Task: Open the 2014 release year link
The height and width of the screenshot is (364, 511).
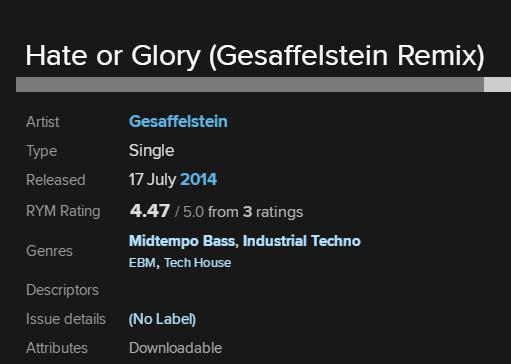Action: pos(198,179)
